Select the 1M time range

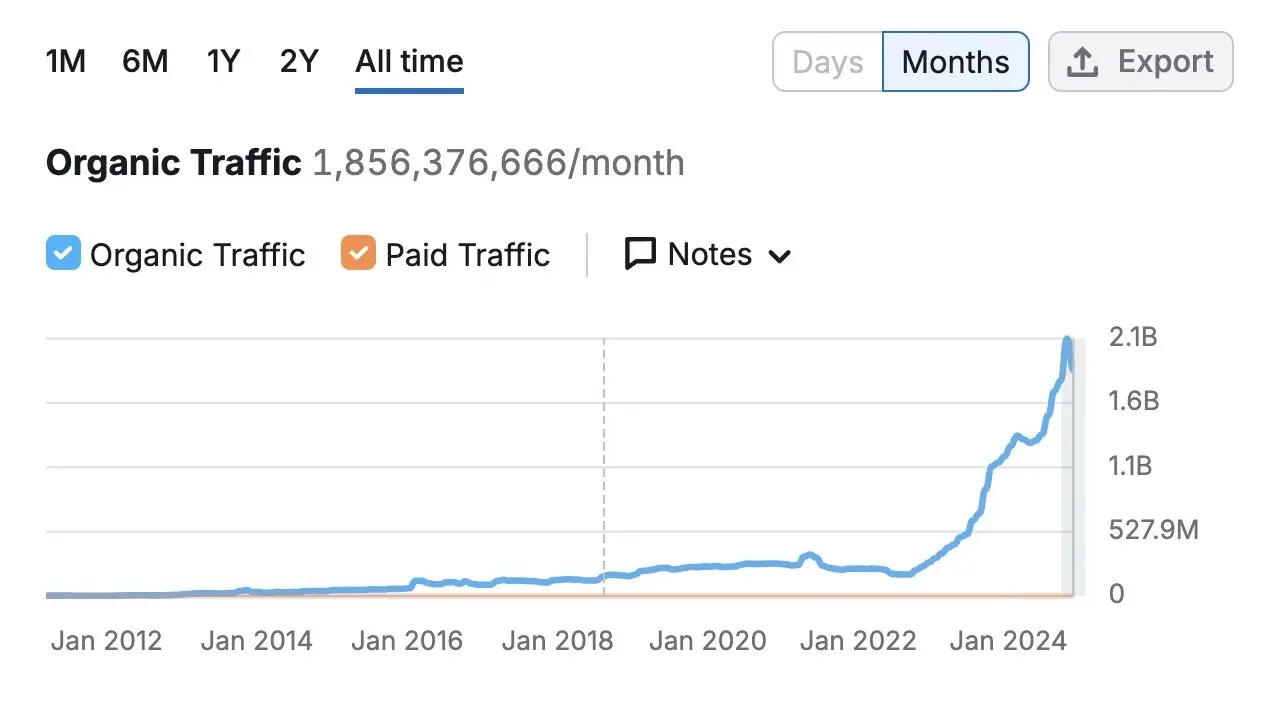click(64, 61)
